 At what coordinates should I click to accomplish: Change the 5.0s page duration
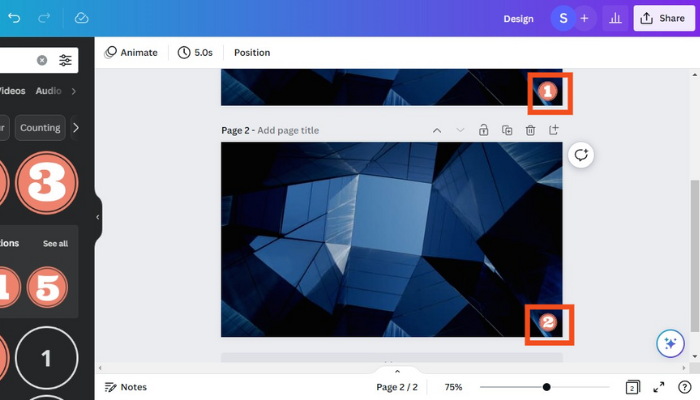click(x=195, y=53)
